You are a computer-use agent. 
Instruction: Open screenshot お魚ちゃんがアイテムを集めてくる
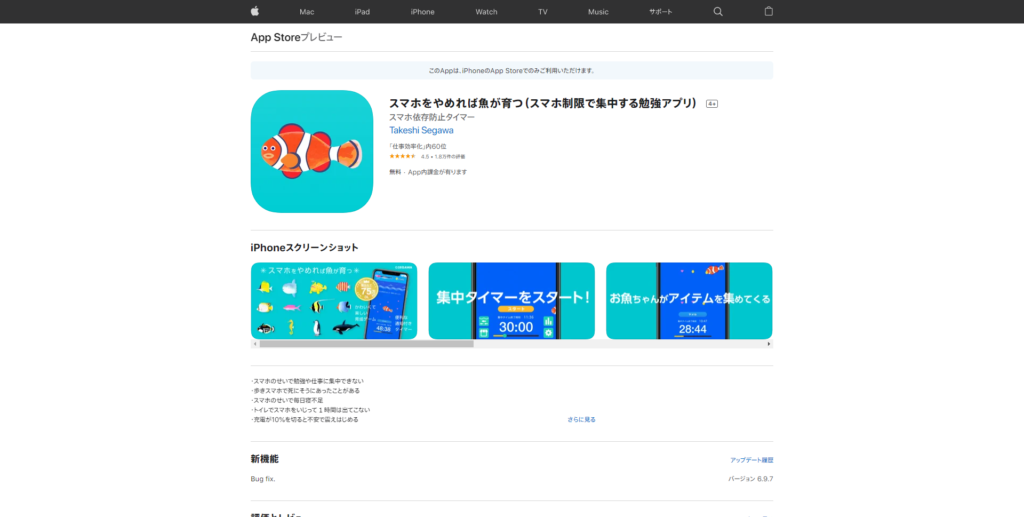(689, 301)
